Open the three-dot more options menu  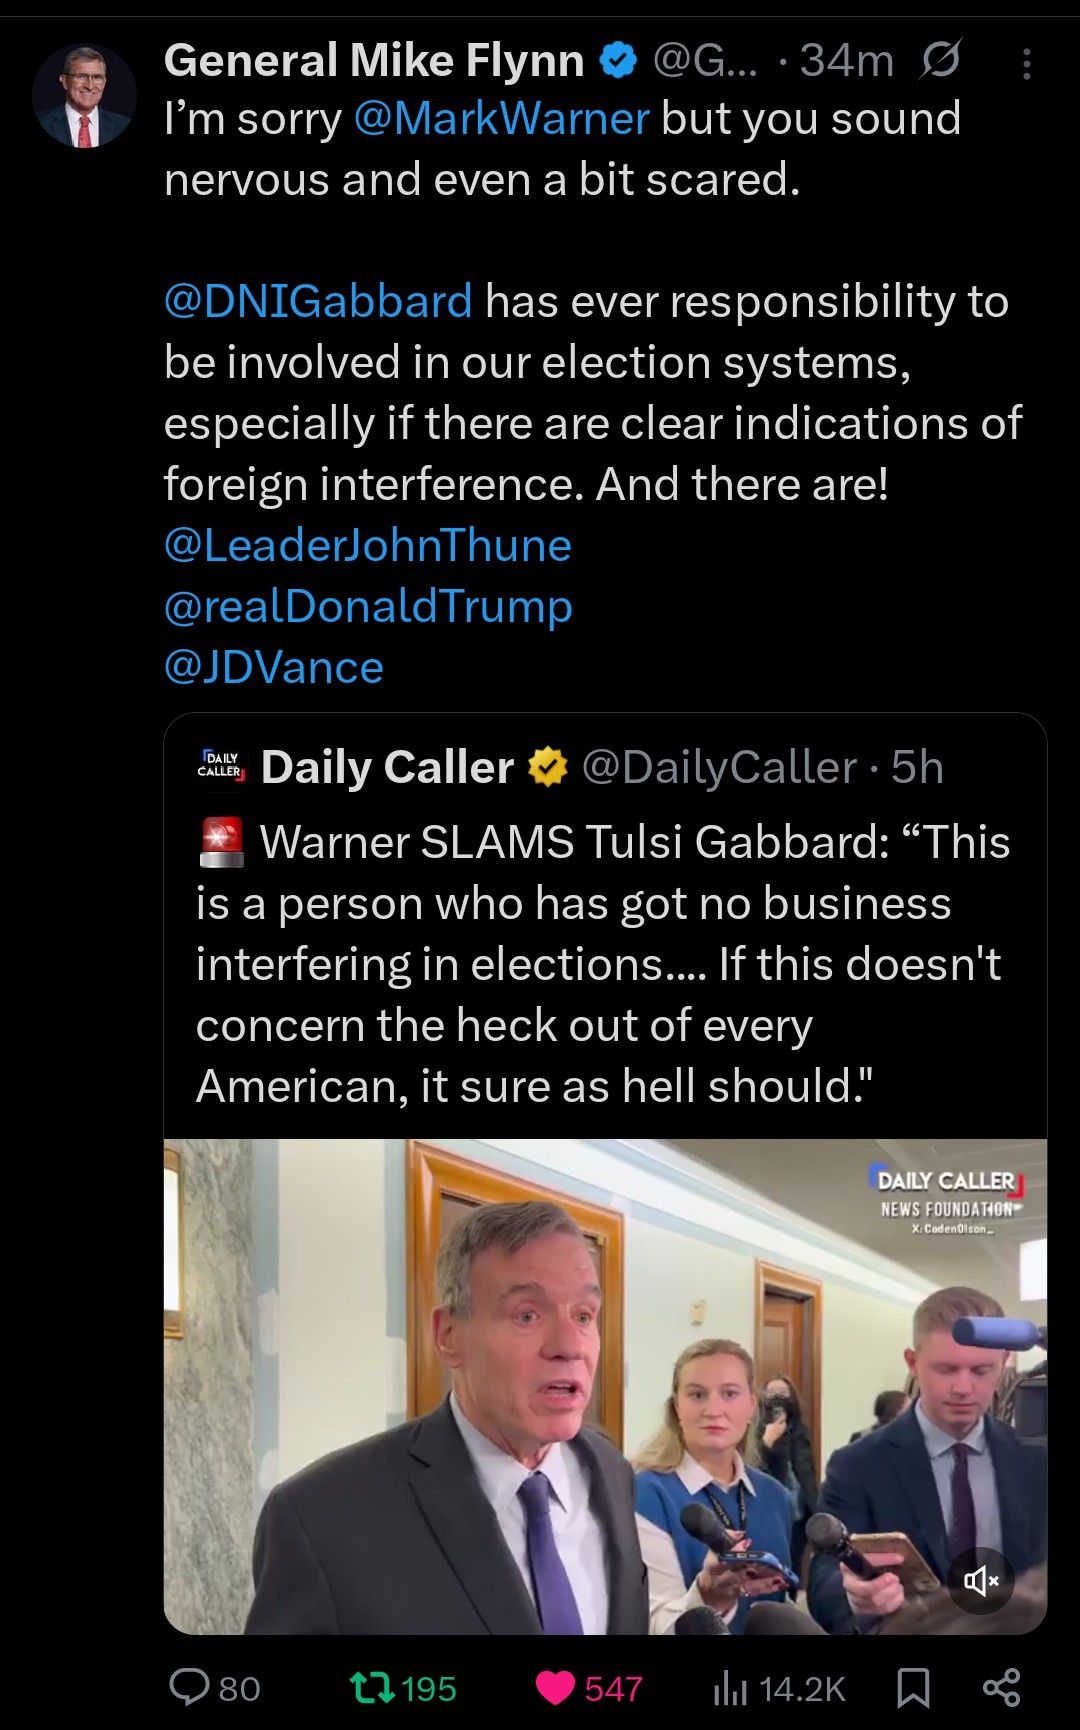pos(1026,65)
